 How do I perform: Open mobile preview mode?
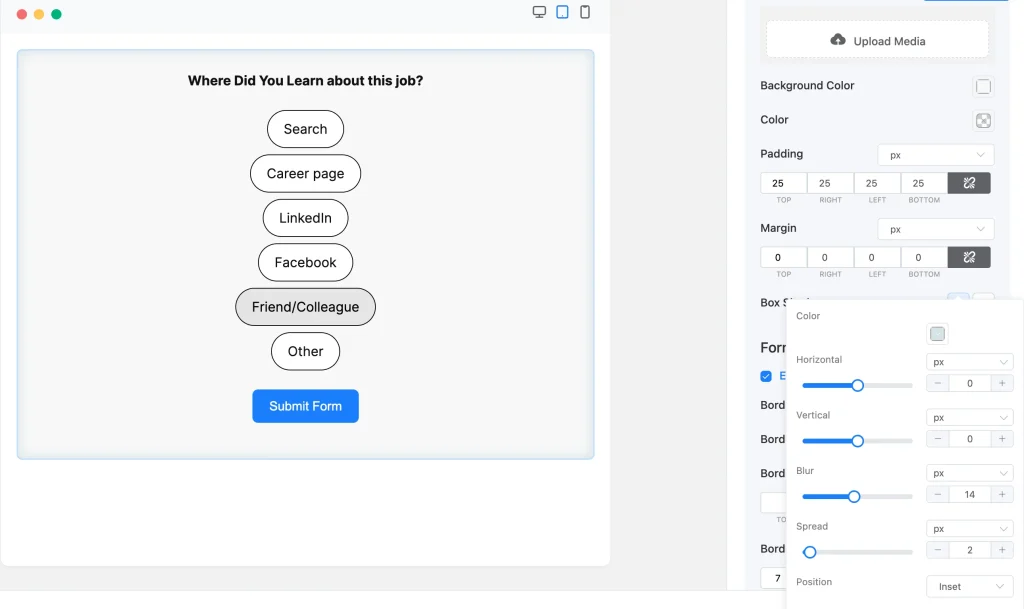(584, 11)
